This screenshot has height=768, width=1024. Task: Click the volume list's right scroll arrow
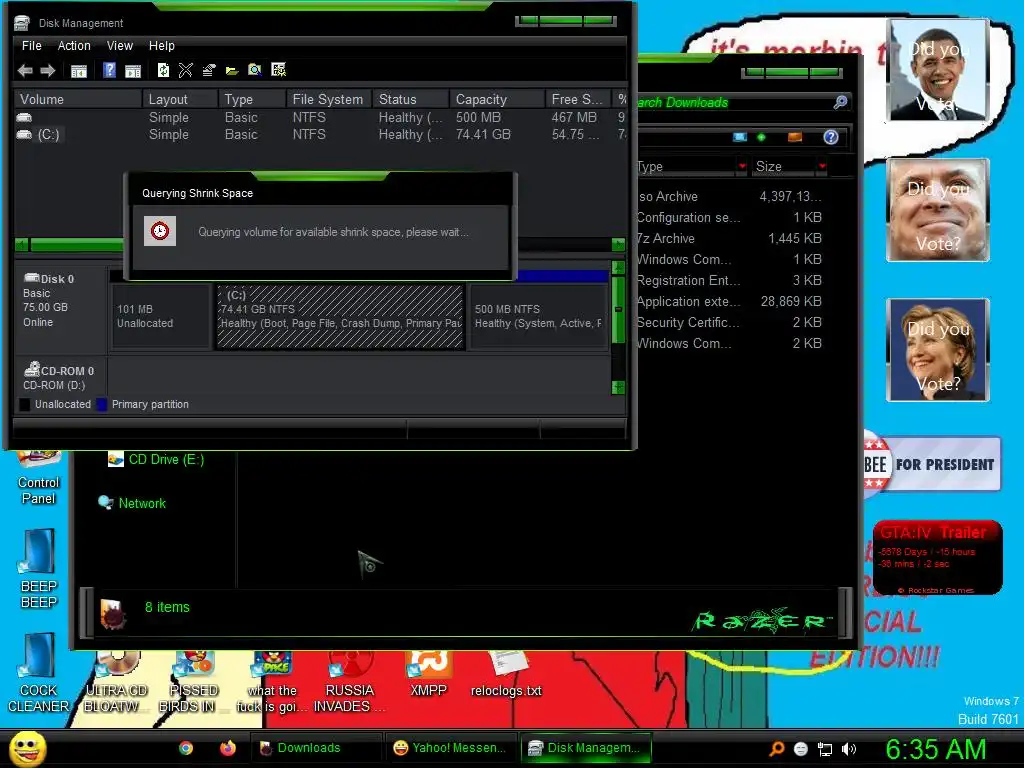tap(618, 245)
